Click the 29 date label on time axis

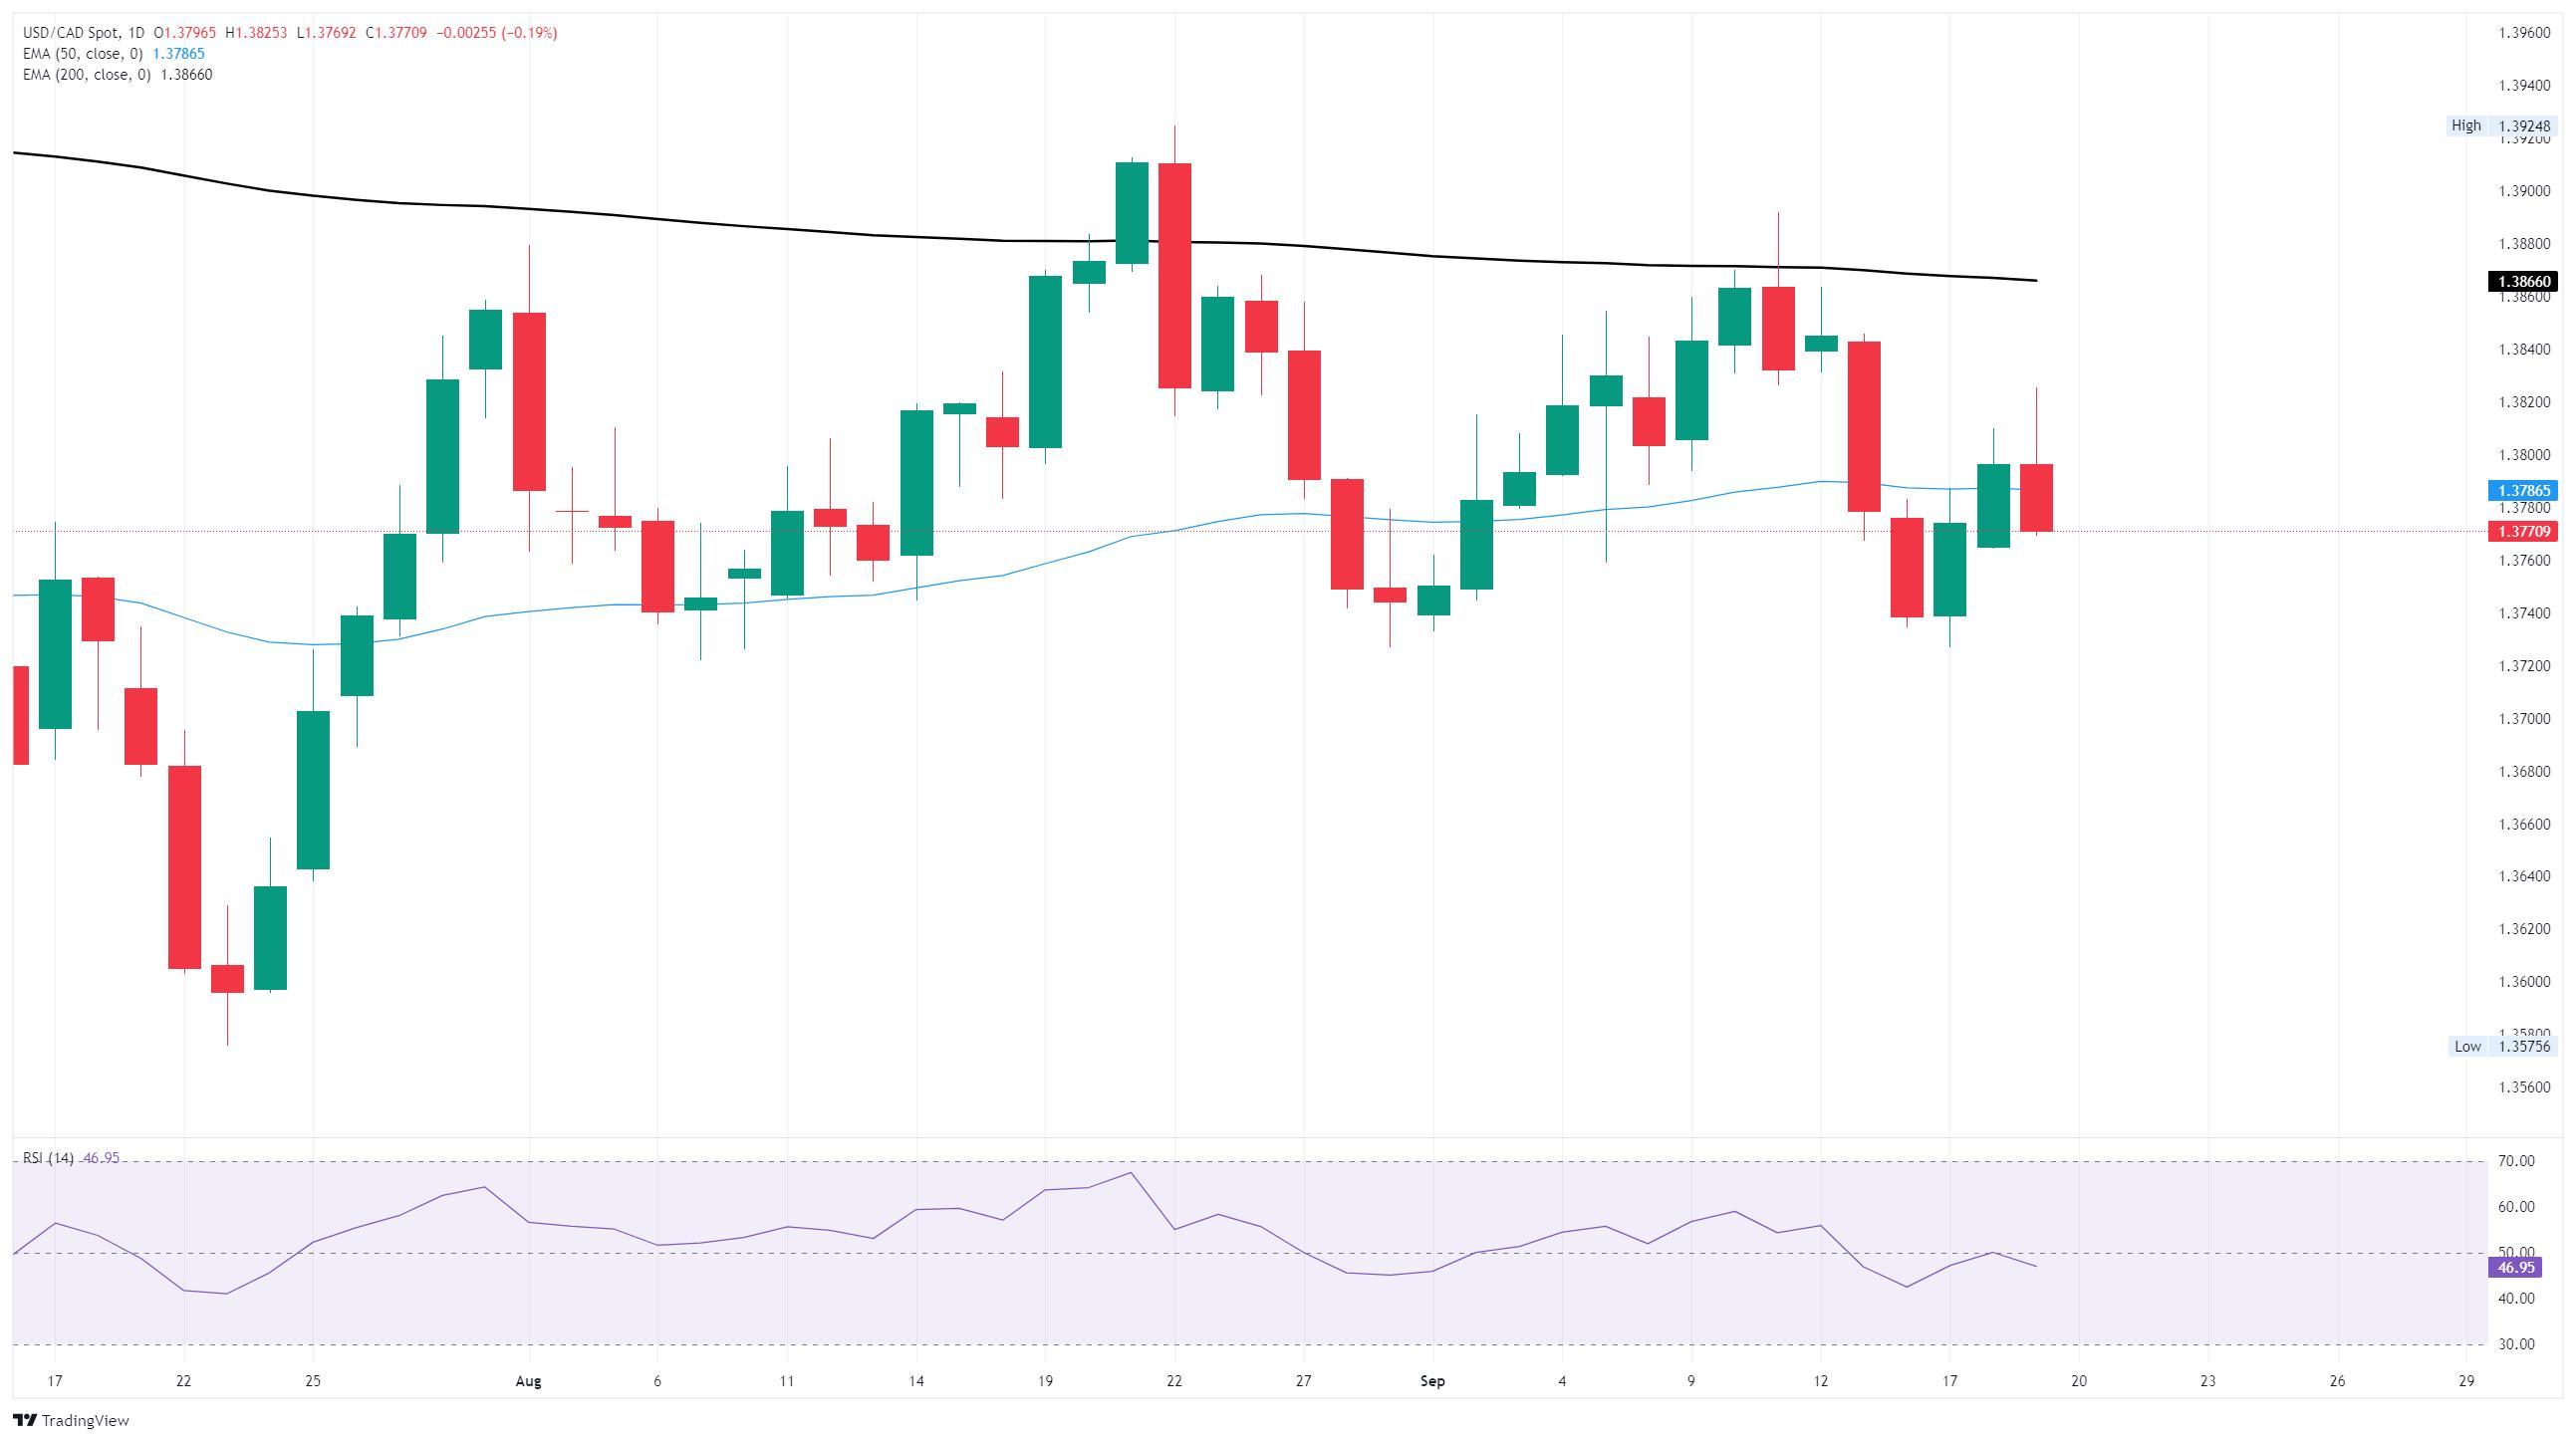coord(2466,1382)
